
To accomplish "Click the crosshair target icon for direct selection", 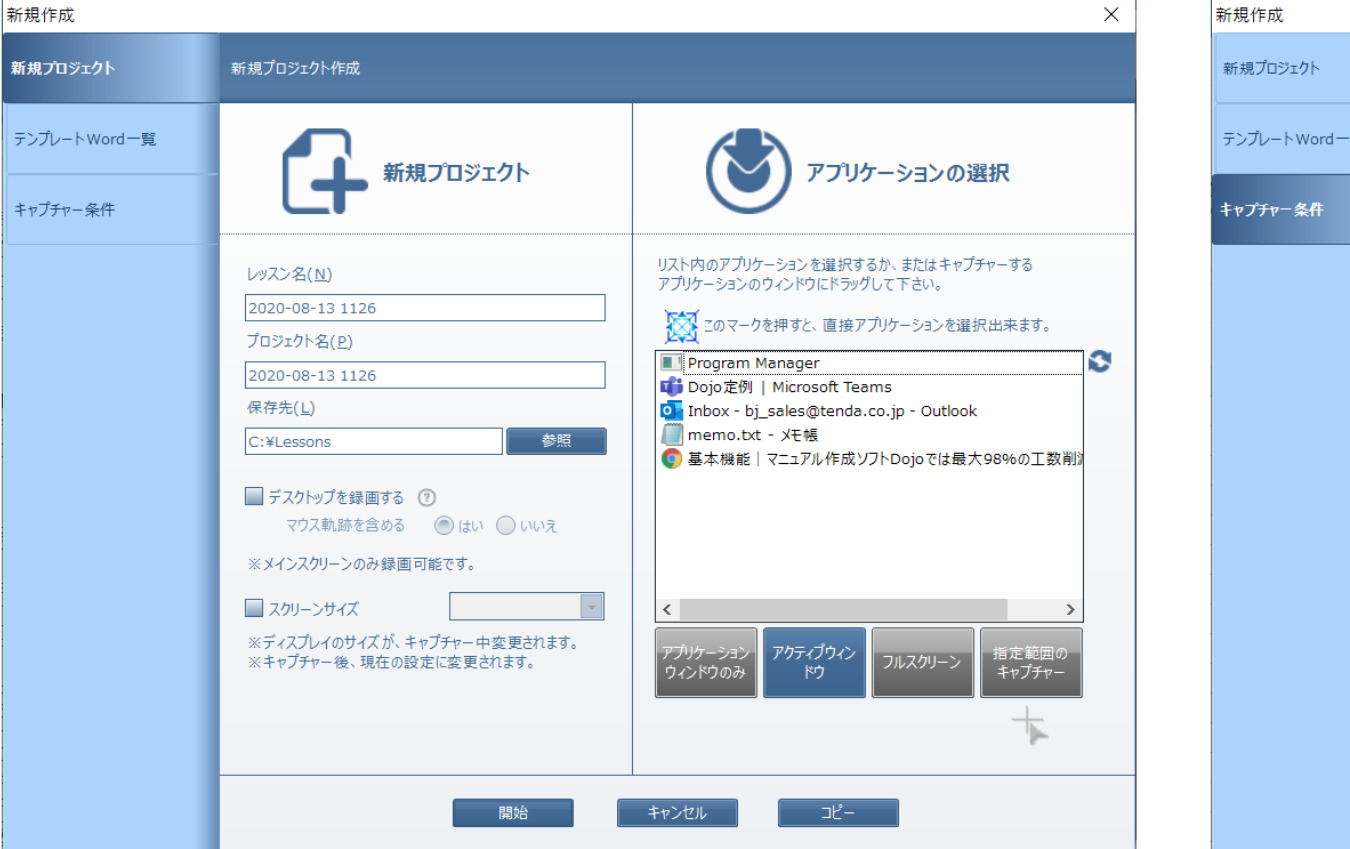I will (x=681, y=326).
